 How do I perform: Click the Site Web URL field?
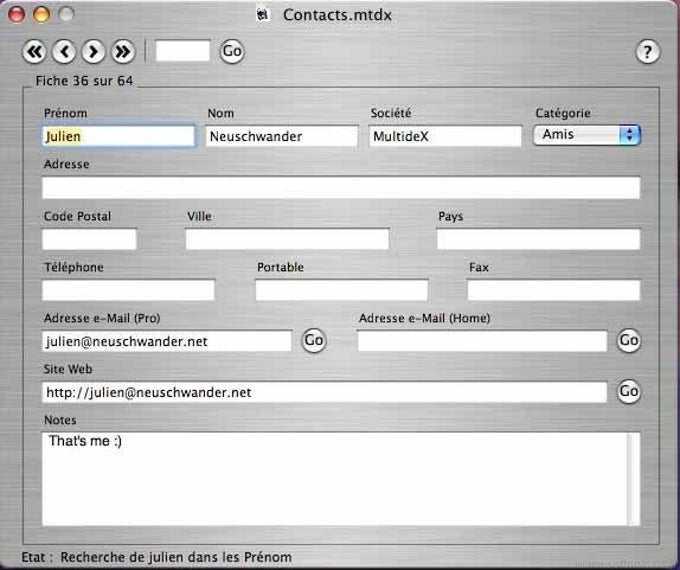(324, 392)
